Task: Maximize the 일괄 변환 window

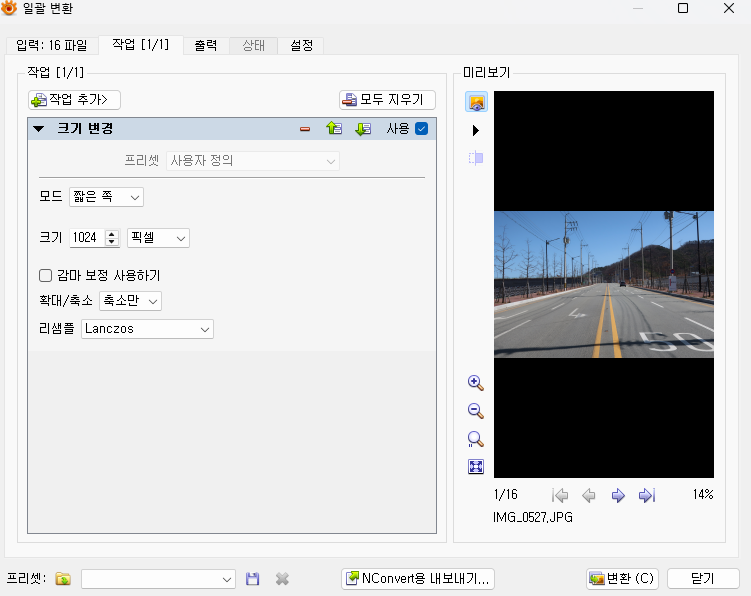Action: click(683, 8)
